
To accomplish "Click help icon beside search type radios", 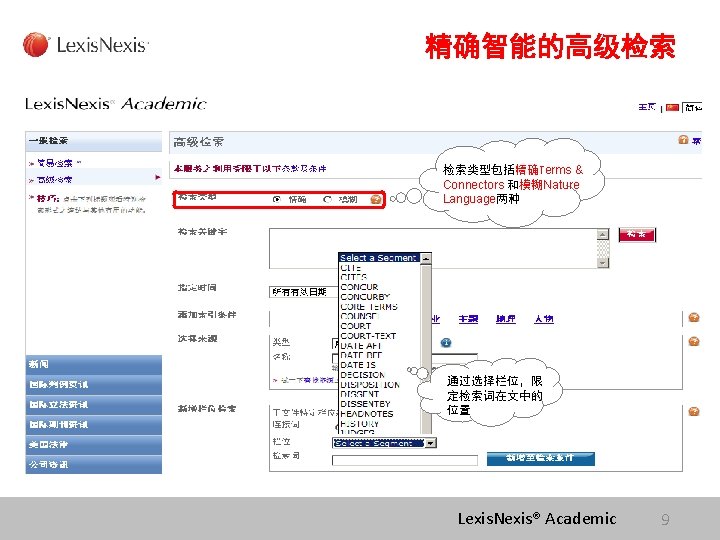I will click(x=376, y=199).
